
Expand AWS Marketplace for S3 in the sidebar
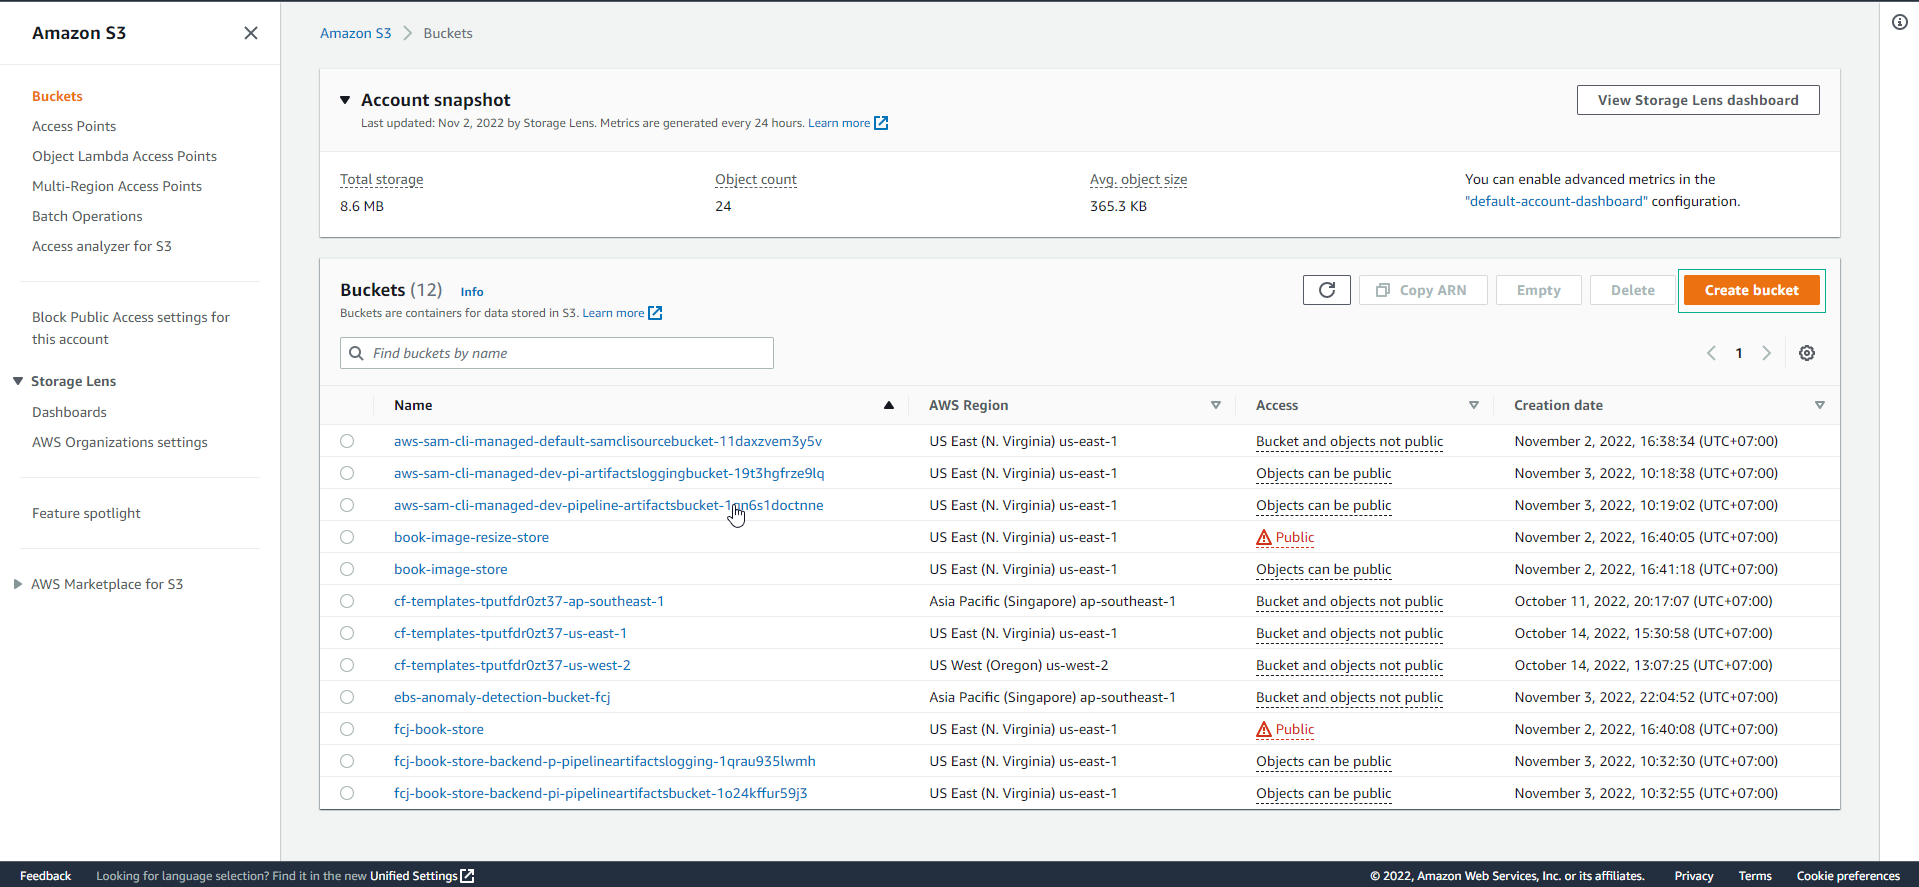(18, 584)
